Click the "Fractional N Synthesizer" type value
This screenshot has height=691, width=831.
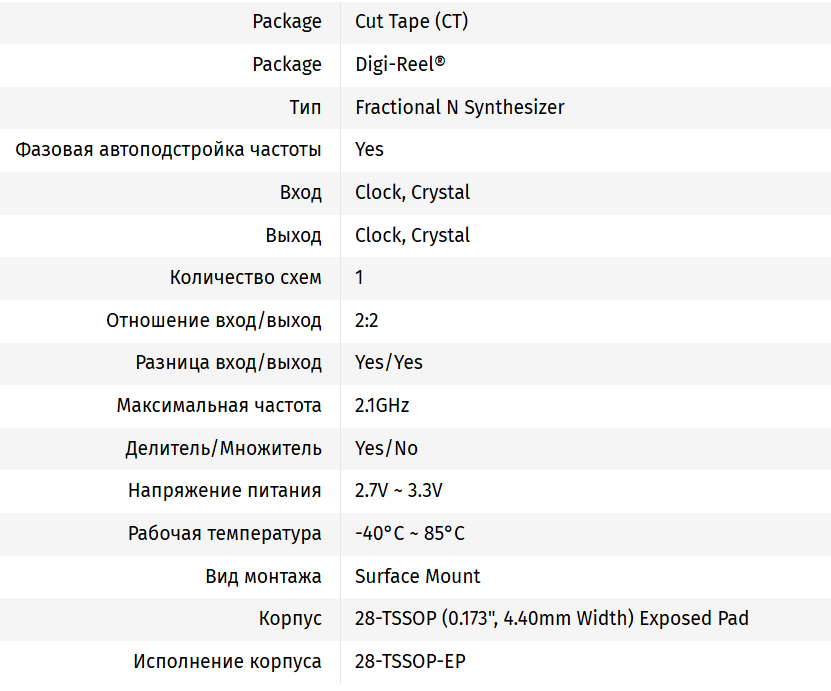[459, 107]
